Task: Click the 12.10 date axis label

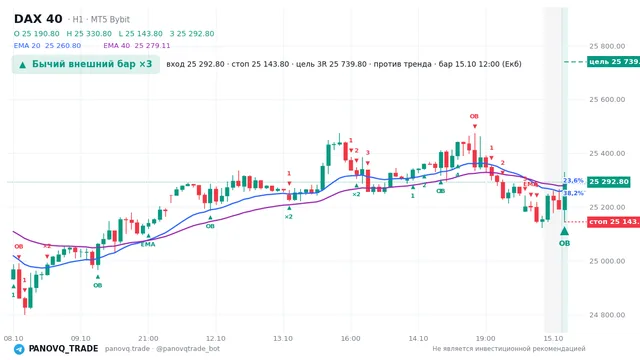Action: [216, 338]
